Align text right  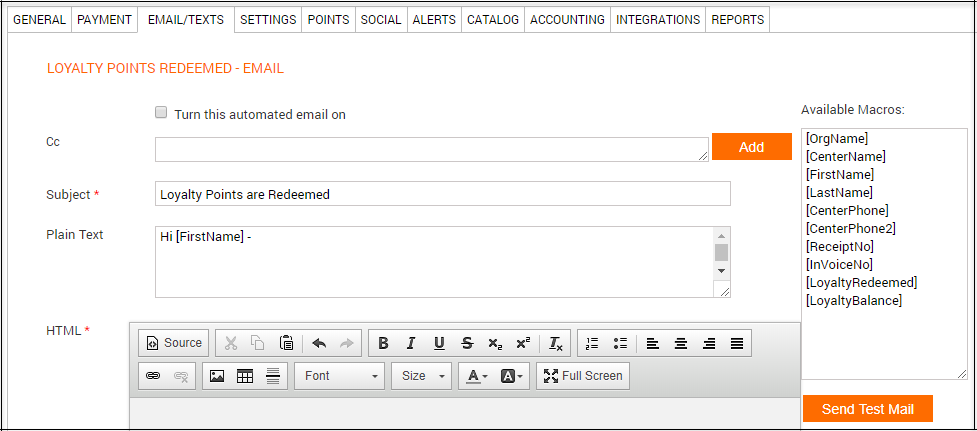(x=708, y=343)
